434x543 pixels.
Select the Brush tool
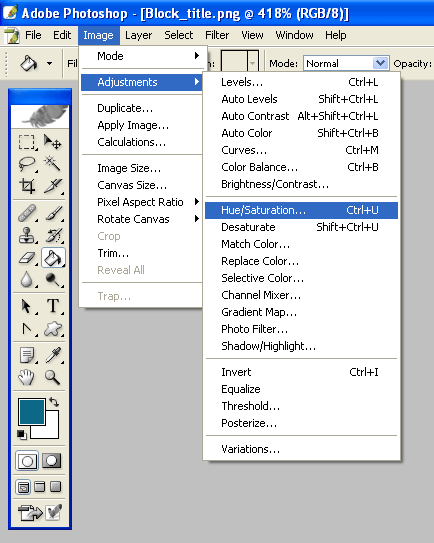click(x=53, y=213)
